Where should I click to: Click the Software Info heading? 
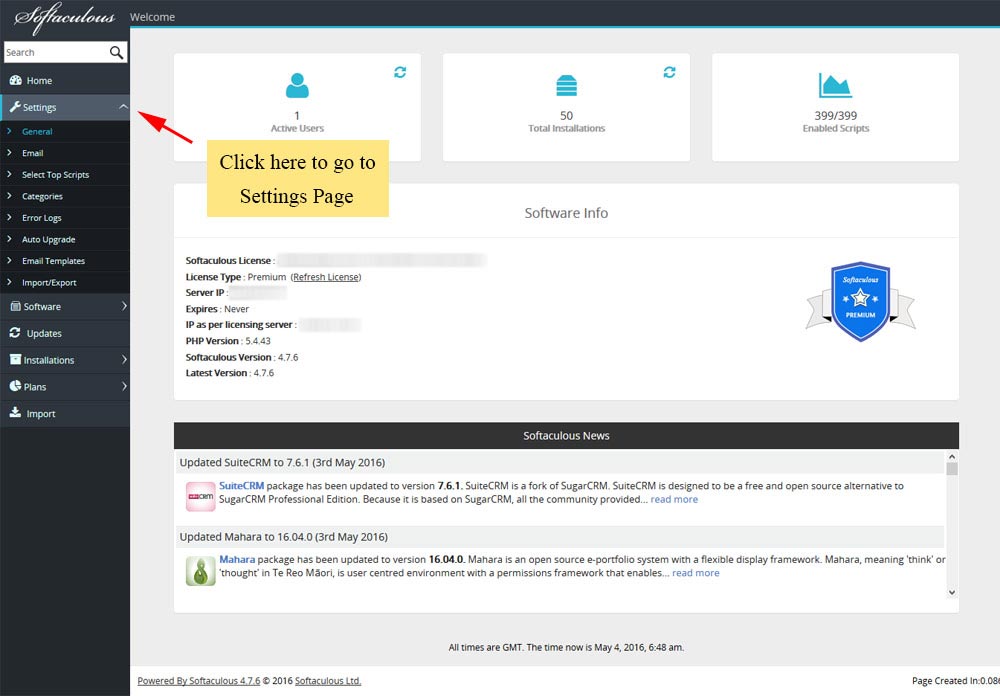(x=566, y=213)
